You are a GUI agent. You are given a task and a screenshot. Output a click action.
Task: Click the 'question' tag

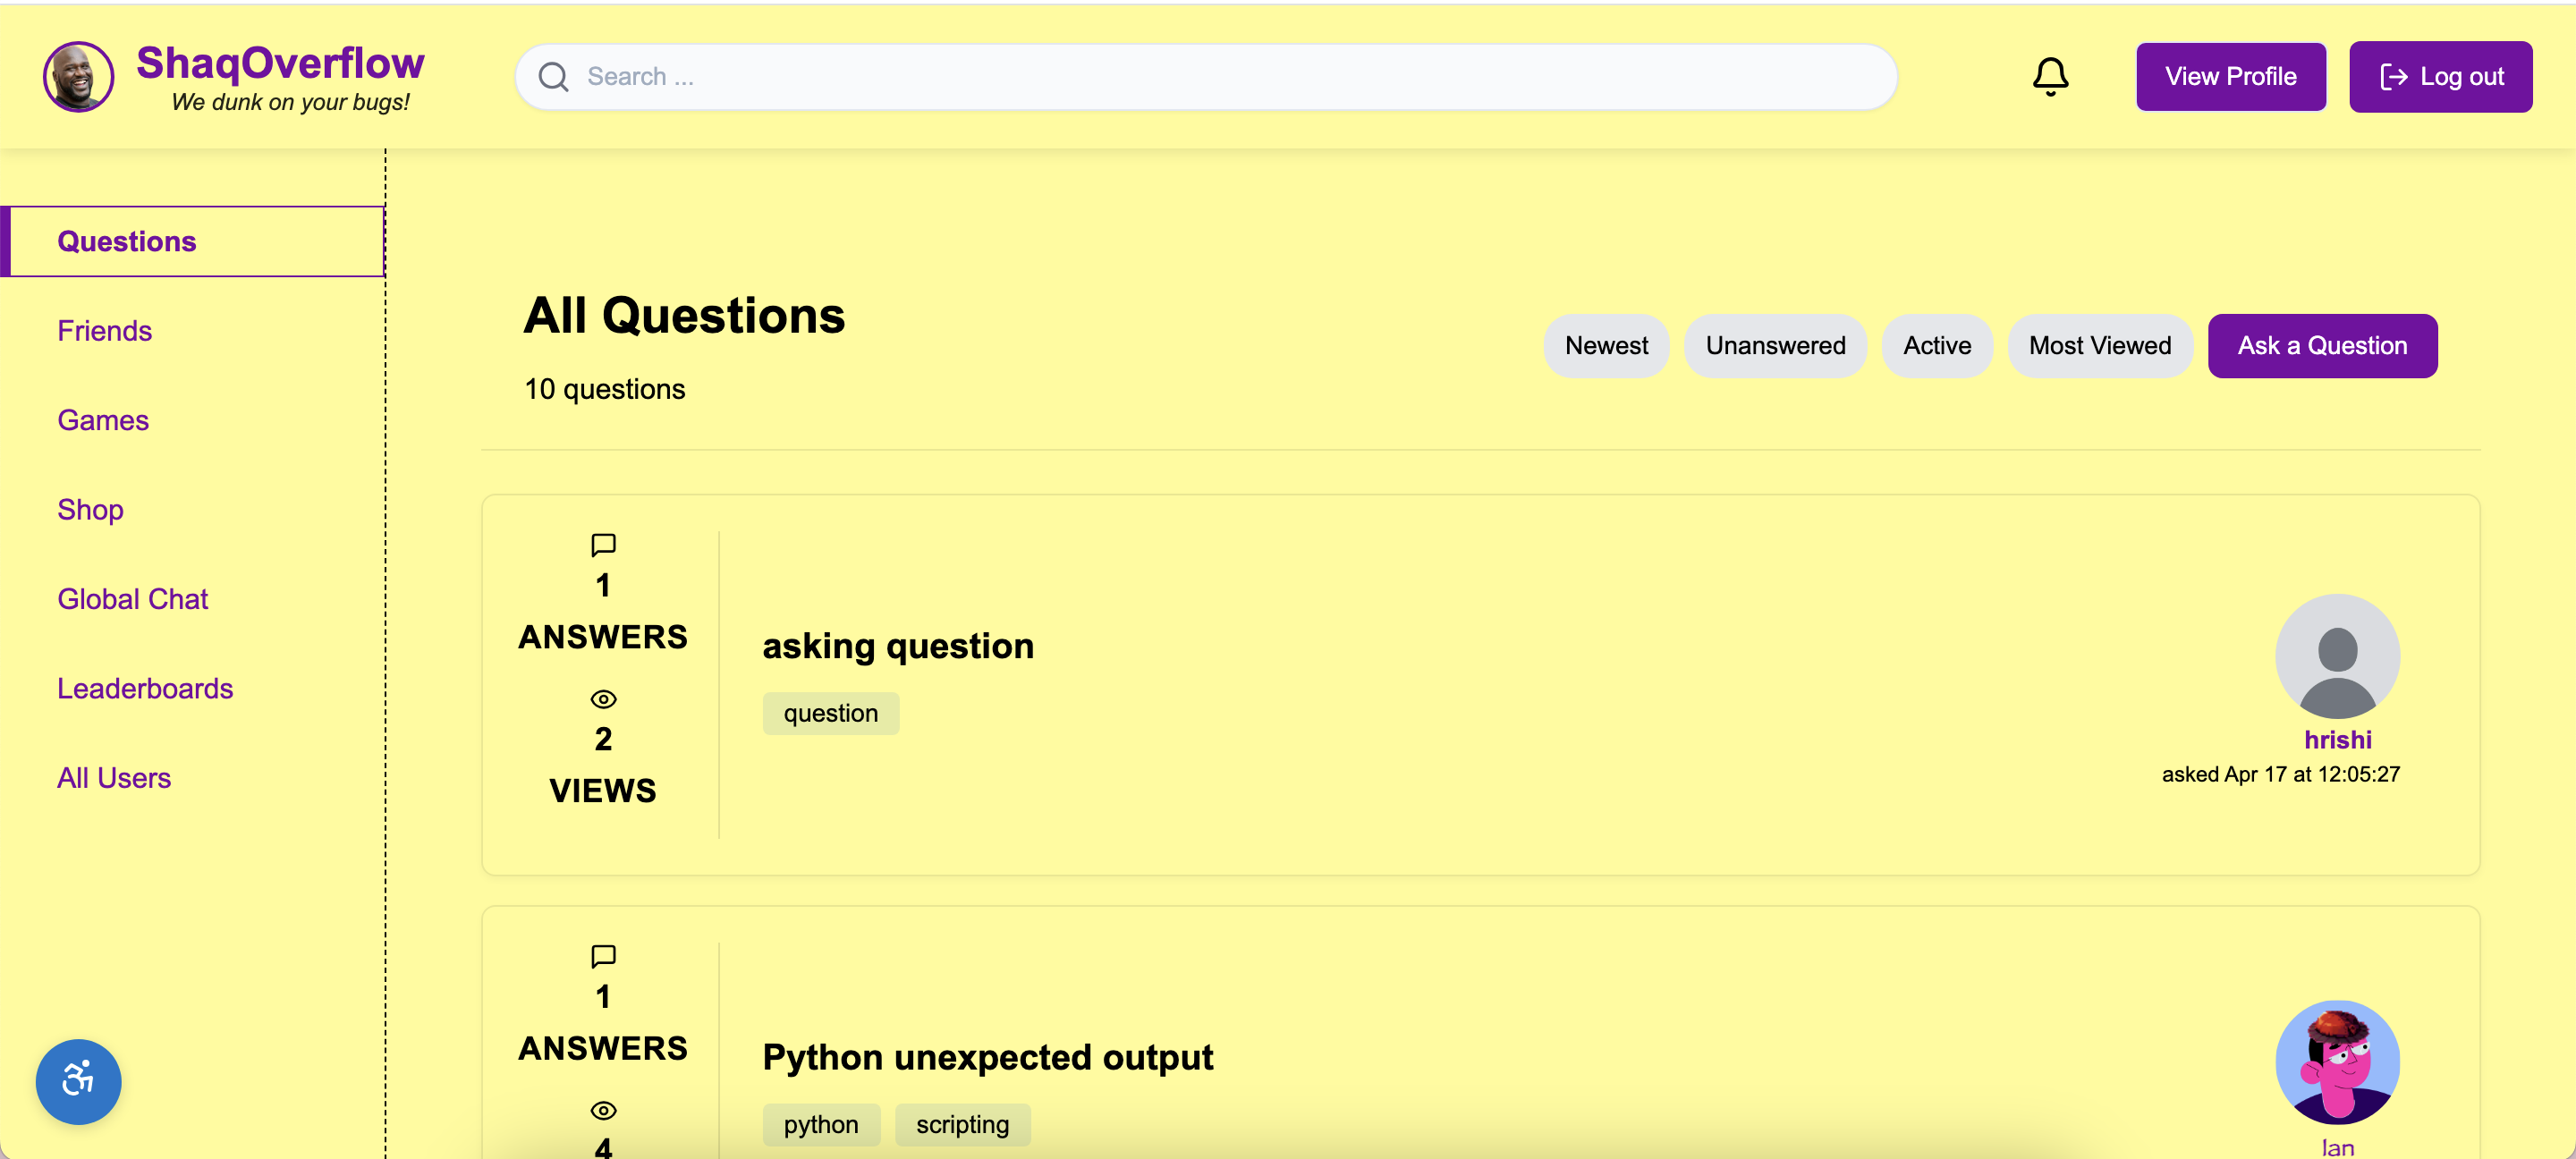831,713
